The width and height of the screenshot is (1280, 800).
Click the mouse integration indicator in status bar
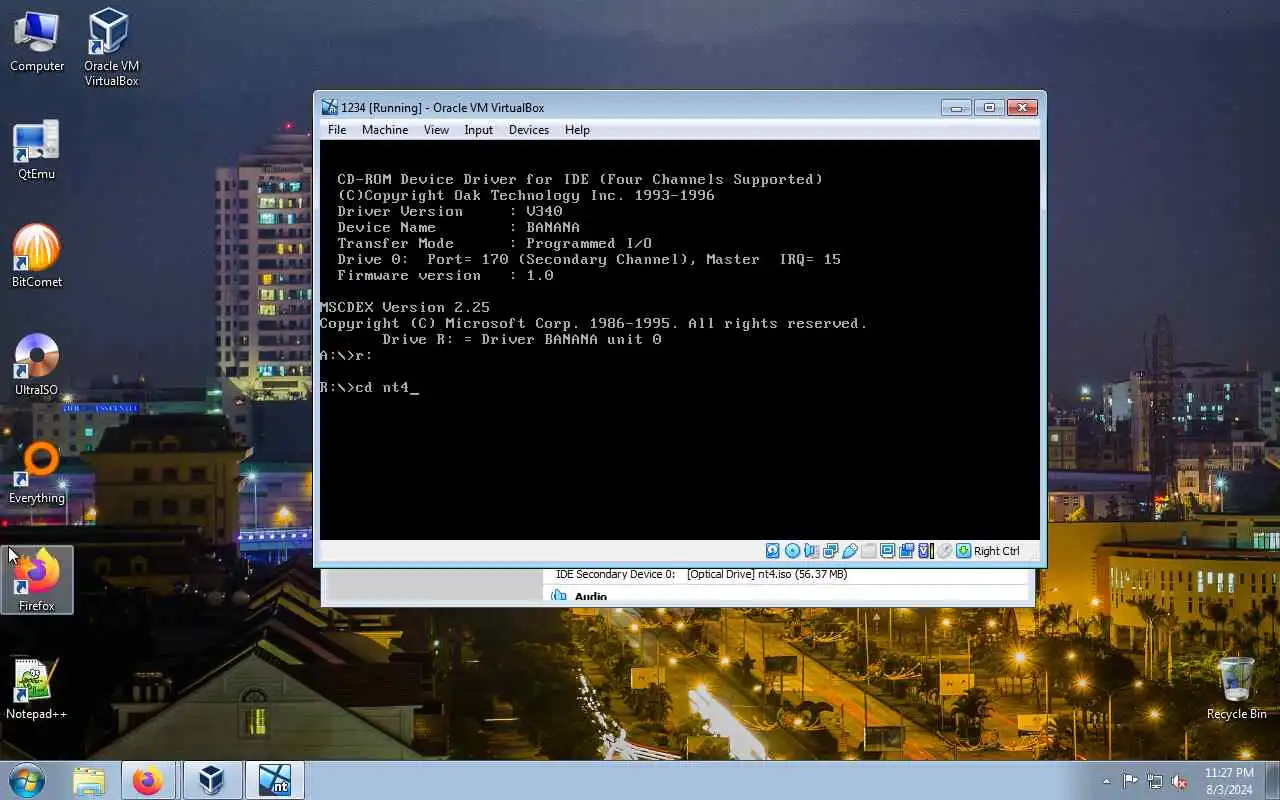click(945, 551)
